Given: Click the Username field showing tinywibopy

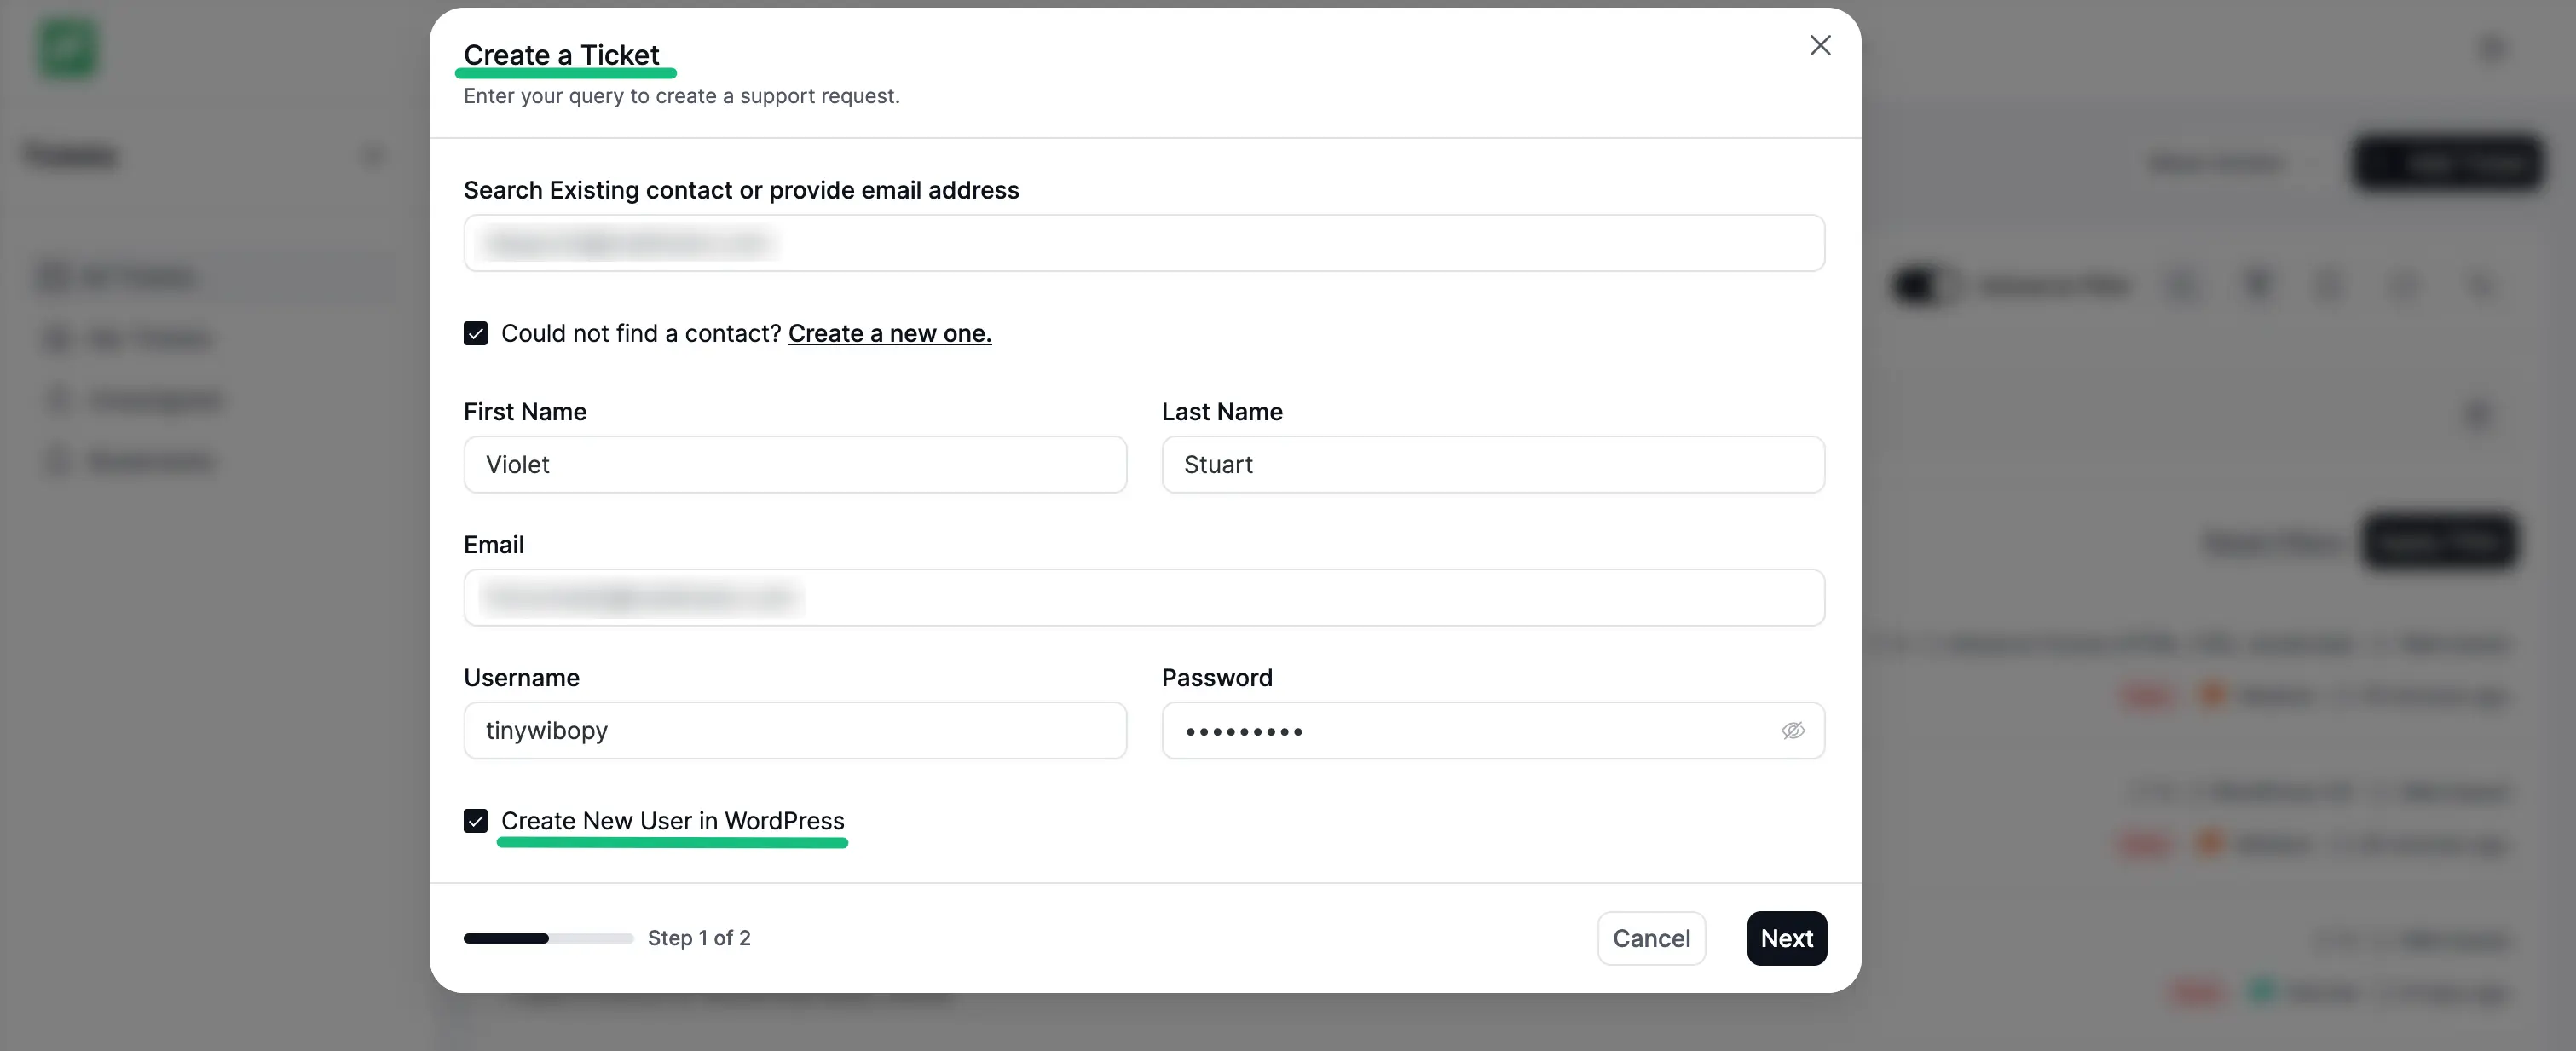Looking at the screenshot, I should 795,731.
